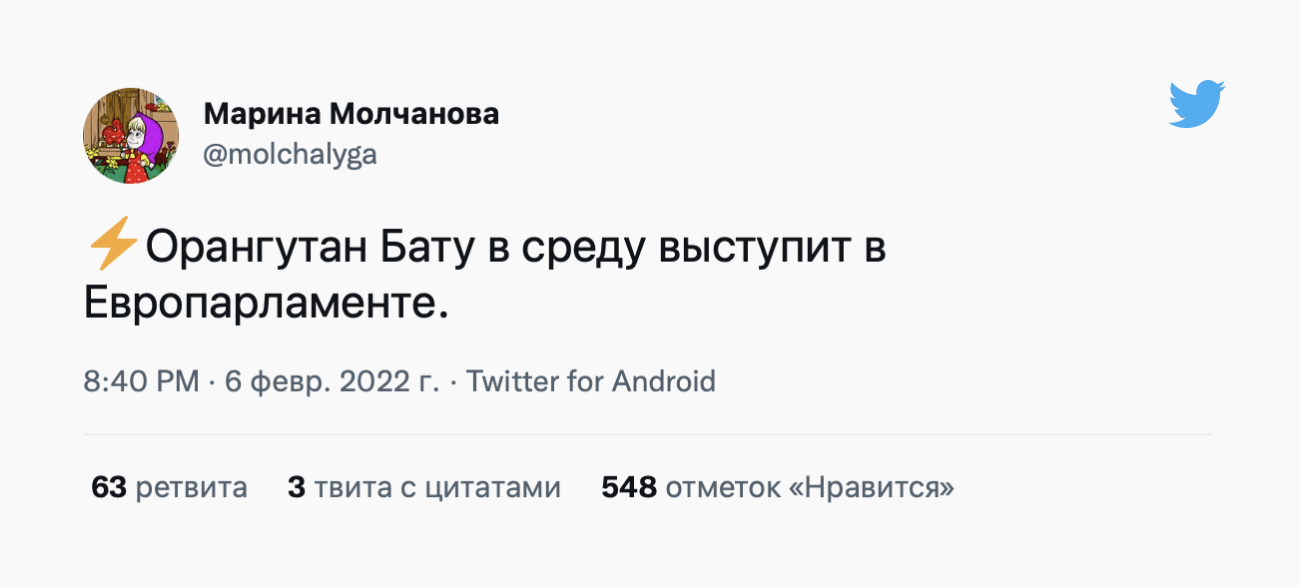Show the отметок «Нравится» list
Image resolution: width=1300 pixels, height=588 pixels.
[809, 488]
